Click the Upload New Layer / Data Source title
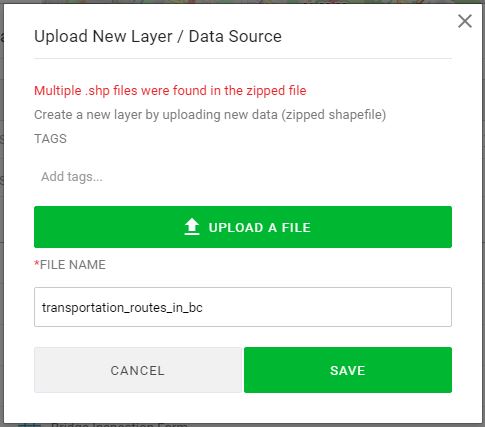This screenshot has height=427, width=485. tap(158, 36)
